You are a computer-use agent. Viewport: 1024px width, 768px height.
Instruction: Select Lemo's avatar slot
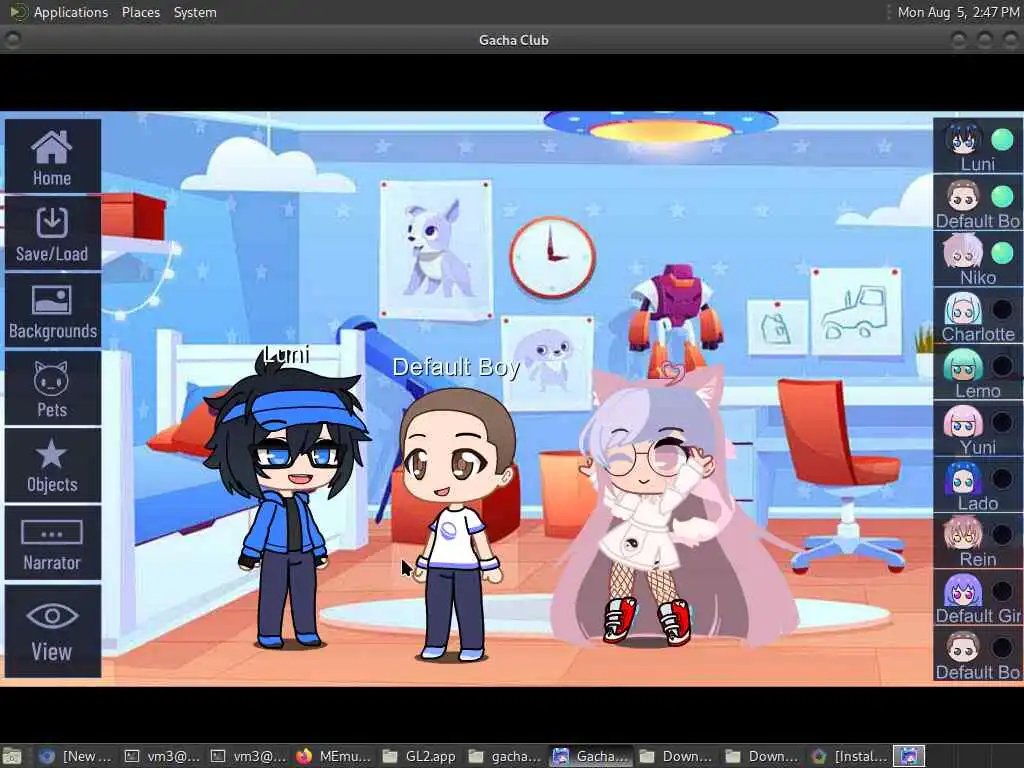pos(964,365)
